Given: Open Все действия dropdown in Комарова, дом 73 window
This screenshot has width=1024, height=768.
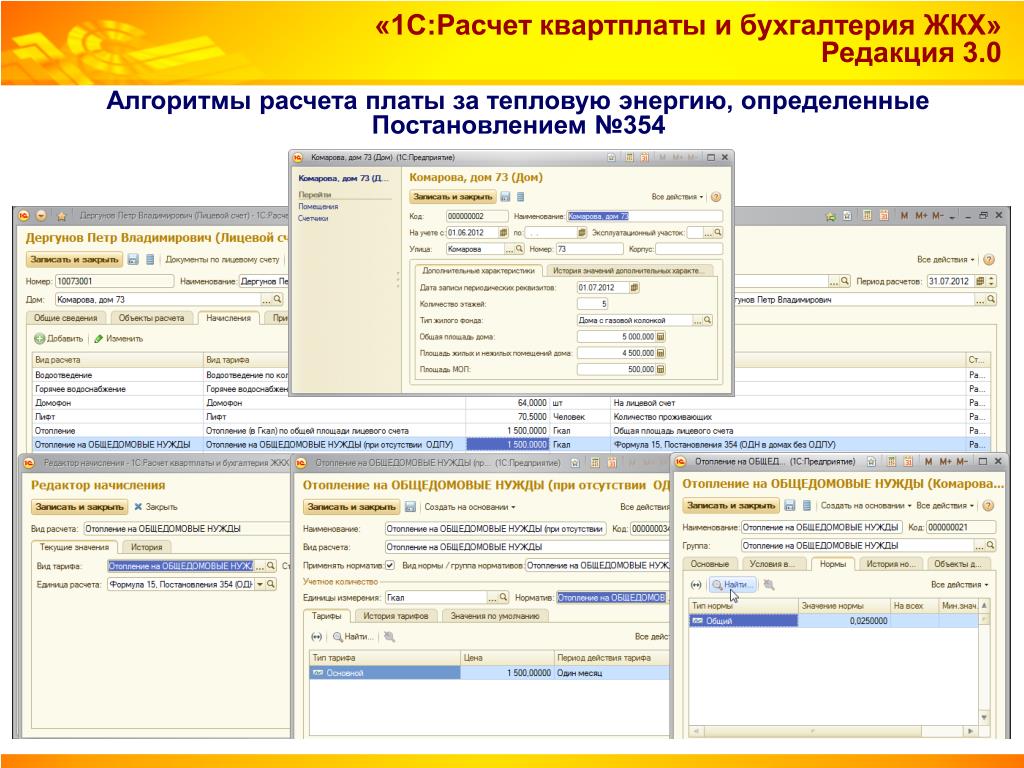Looking at the screenshot, I should [677, 197].
